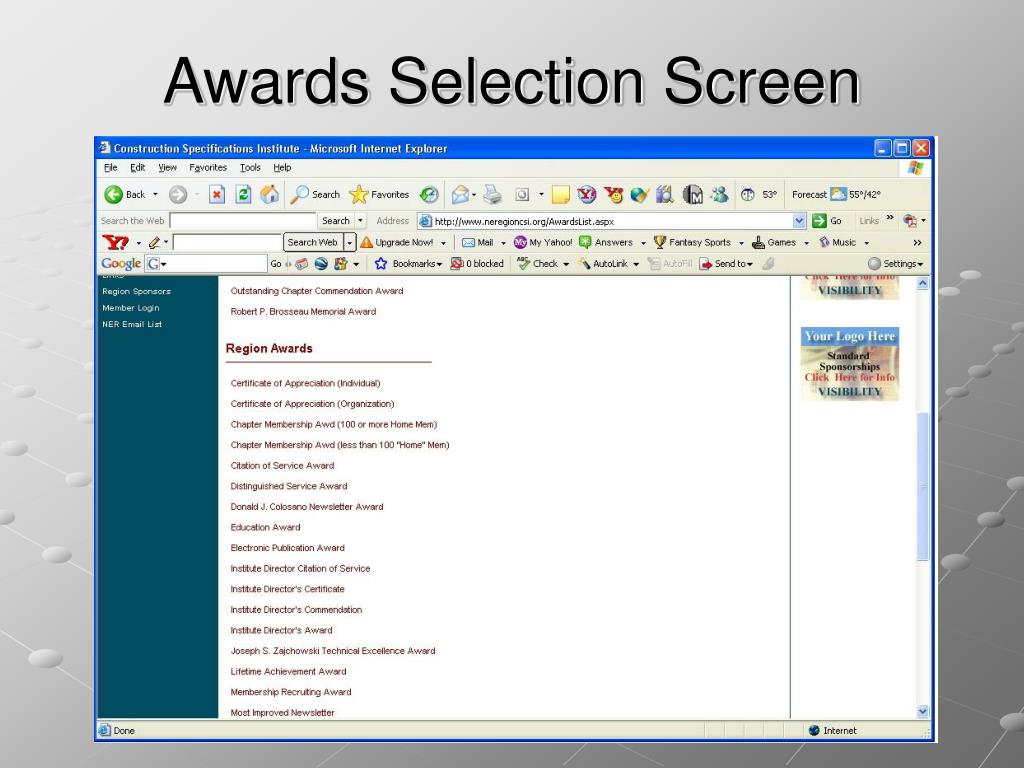Click the Google logo on toolbar

121,263
